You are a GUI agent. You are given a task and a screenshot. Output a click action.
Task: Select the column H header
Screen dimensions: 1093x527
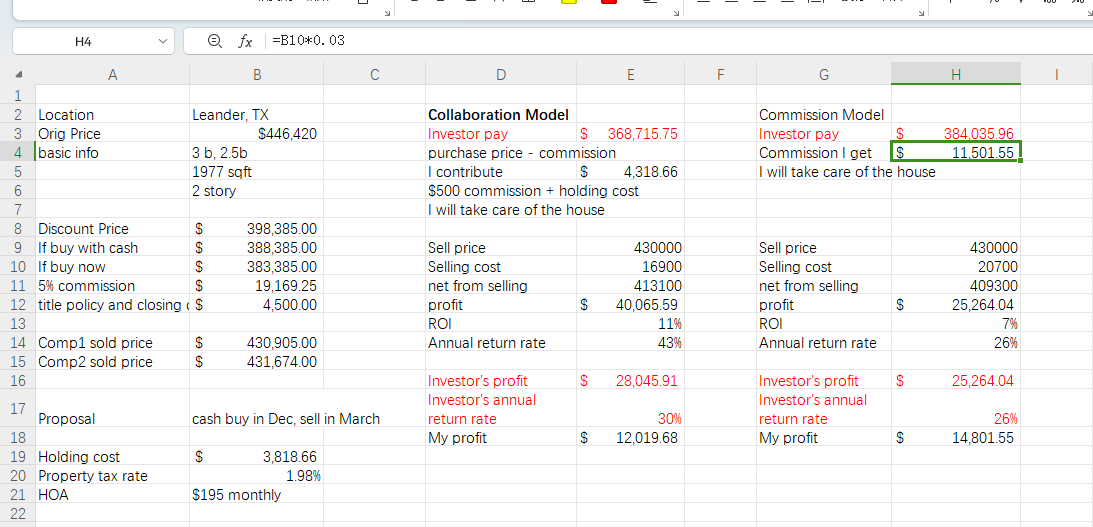coord(956,74)
